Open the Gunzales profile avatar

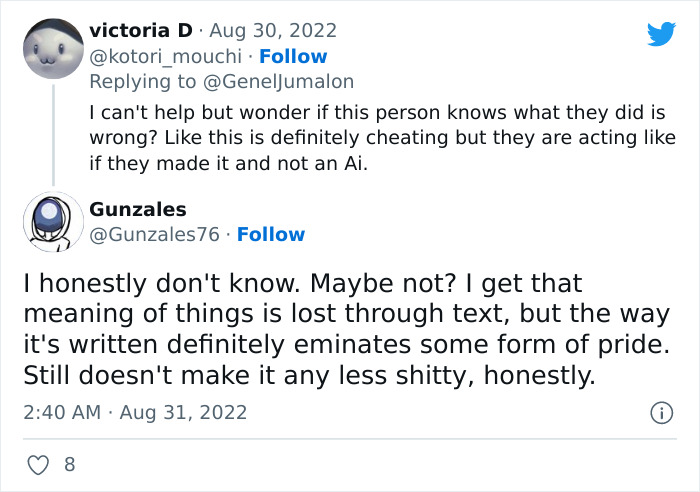coord(52,221)
